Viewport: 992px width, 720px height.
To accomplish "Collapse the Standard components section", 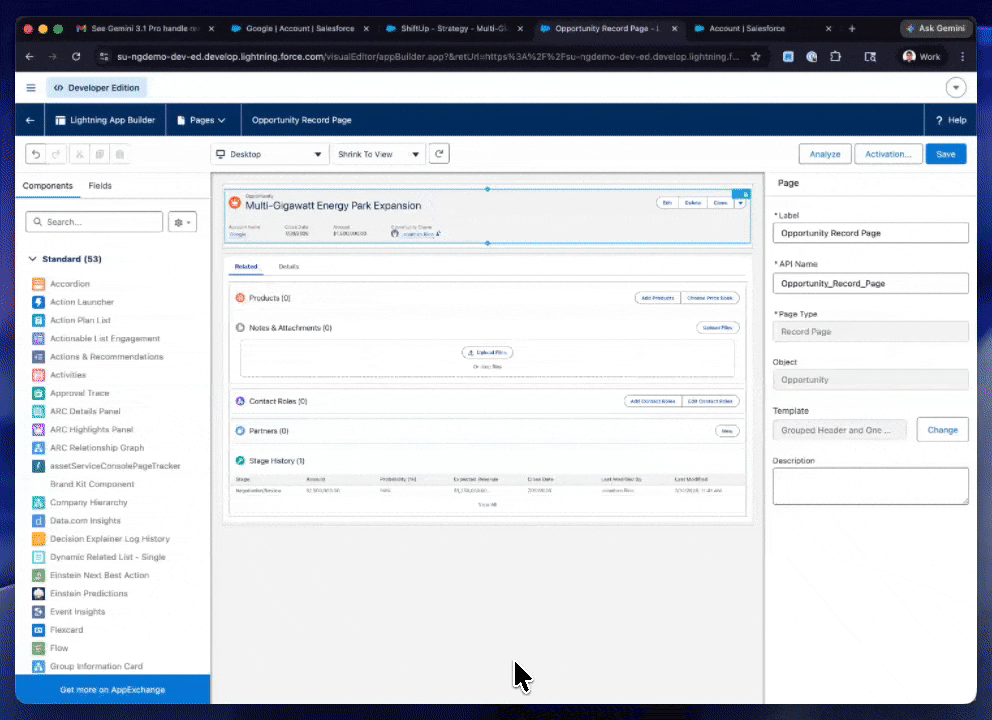I will point(32,259).
